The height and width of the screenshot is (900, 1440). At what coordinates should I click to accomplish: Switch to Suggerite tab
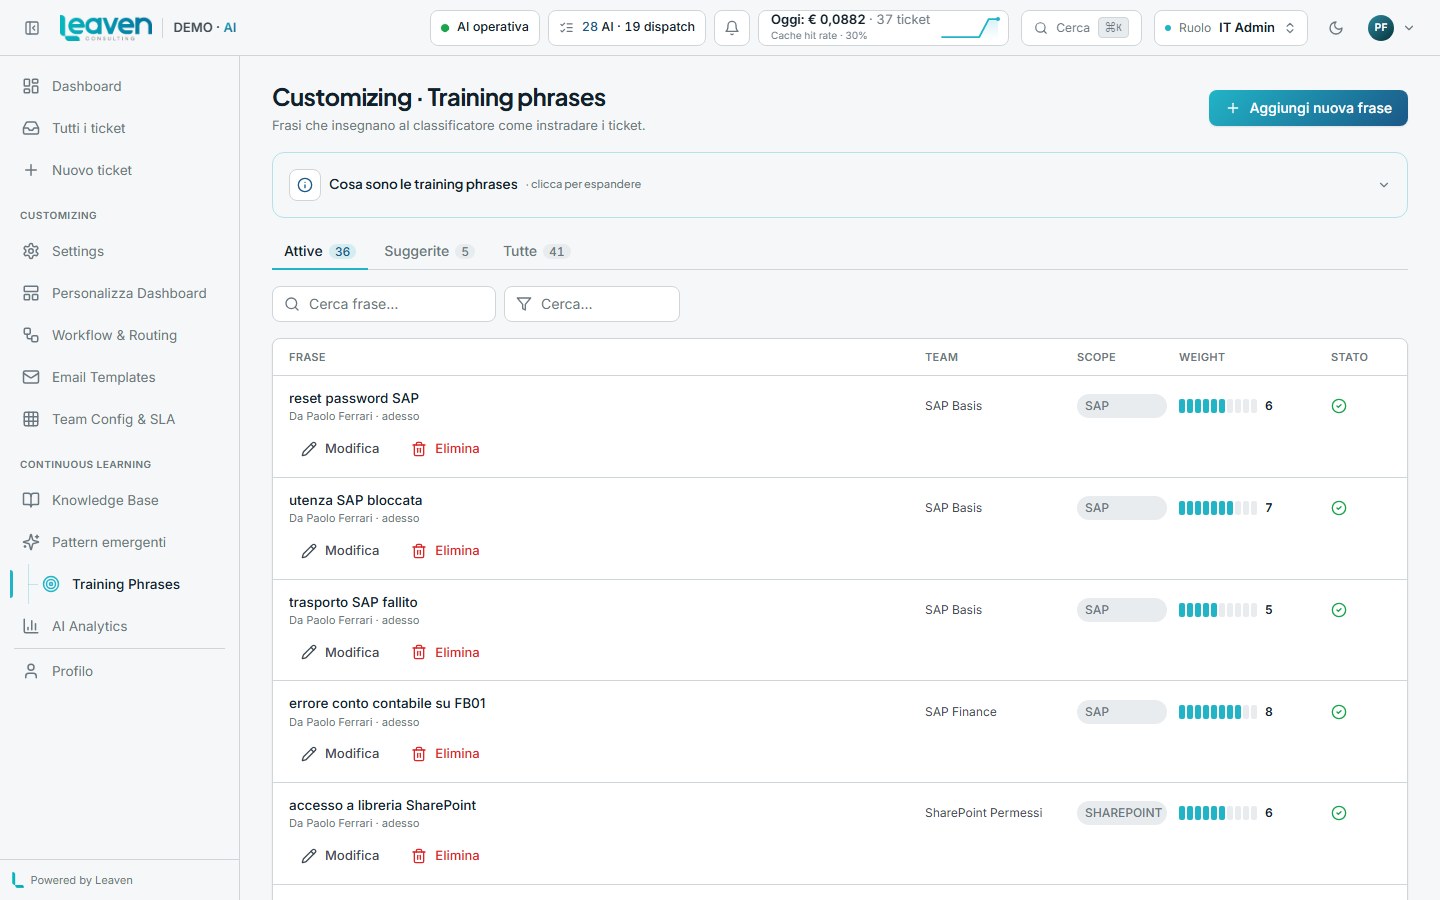click(x=428, y=251)
